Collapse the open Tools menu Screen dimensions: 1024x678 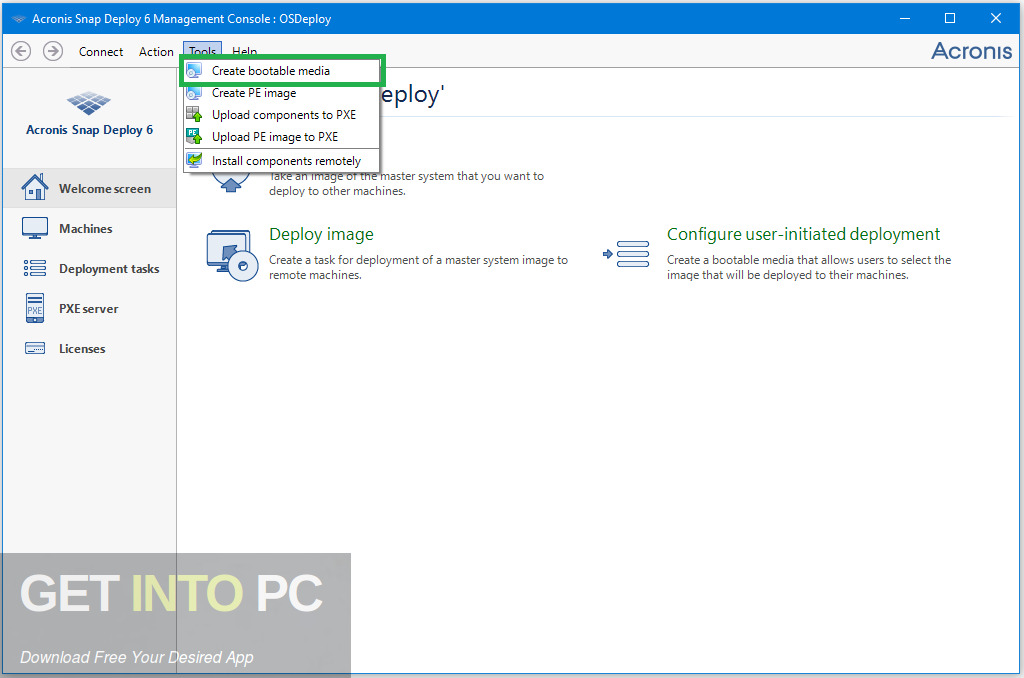click(202, 52)
